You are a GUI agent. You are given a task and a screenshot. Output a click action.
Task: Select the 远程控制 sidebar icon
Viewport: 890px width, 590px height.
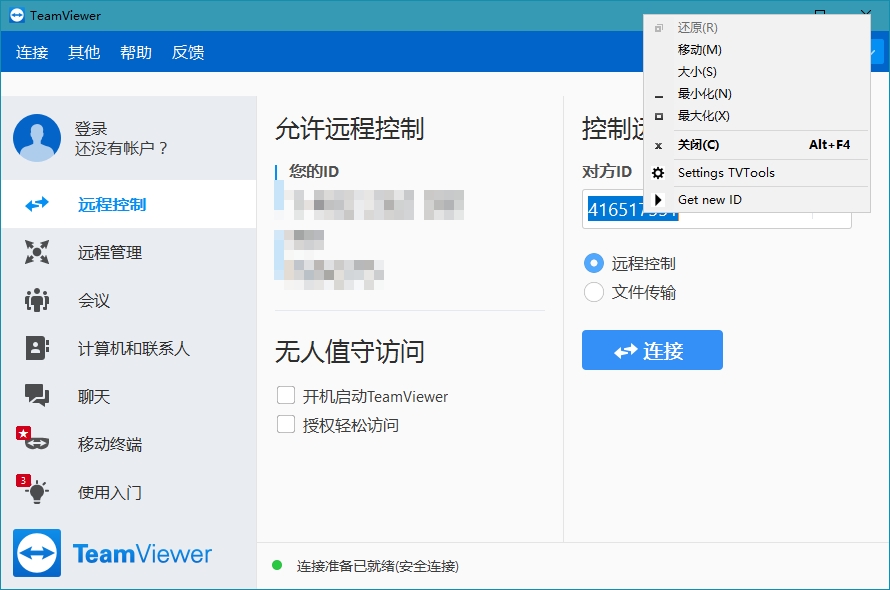[37, 204]
